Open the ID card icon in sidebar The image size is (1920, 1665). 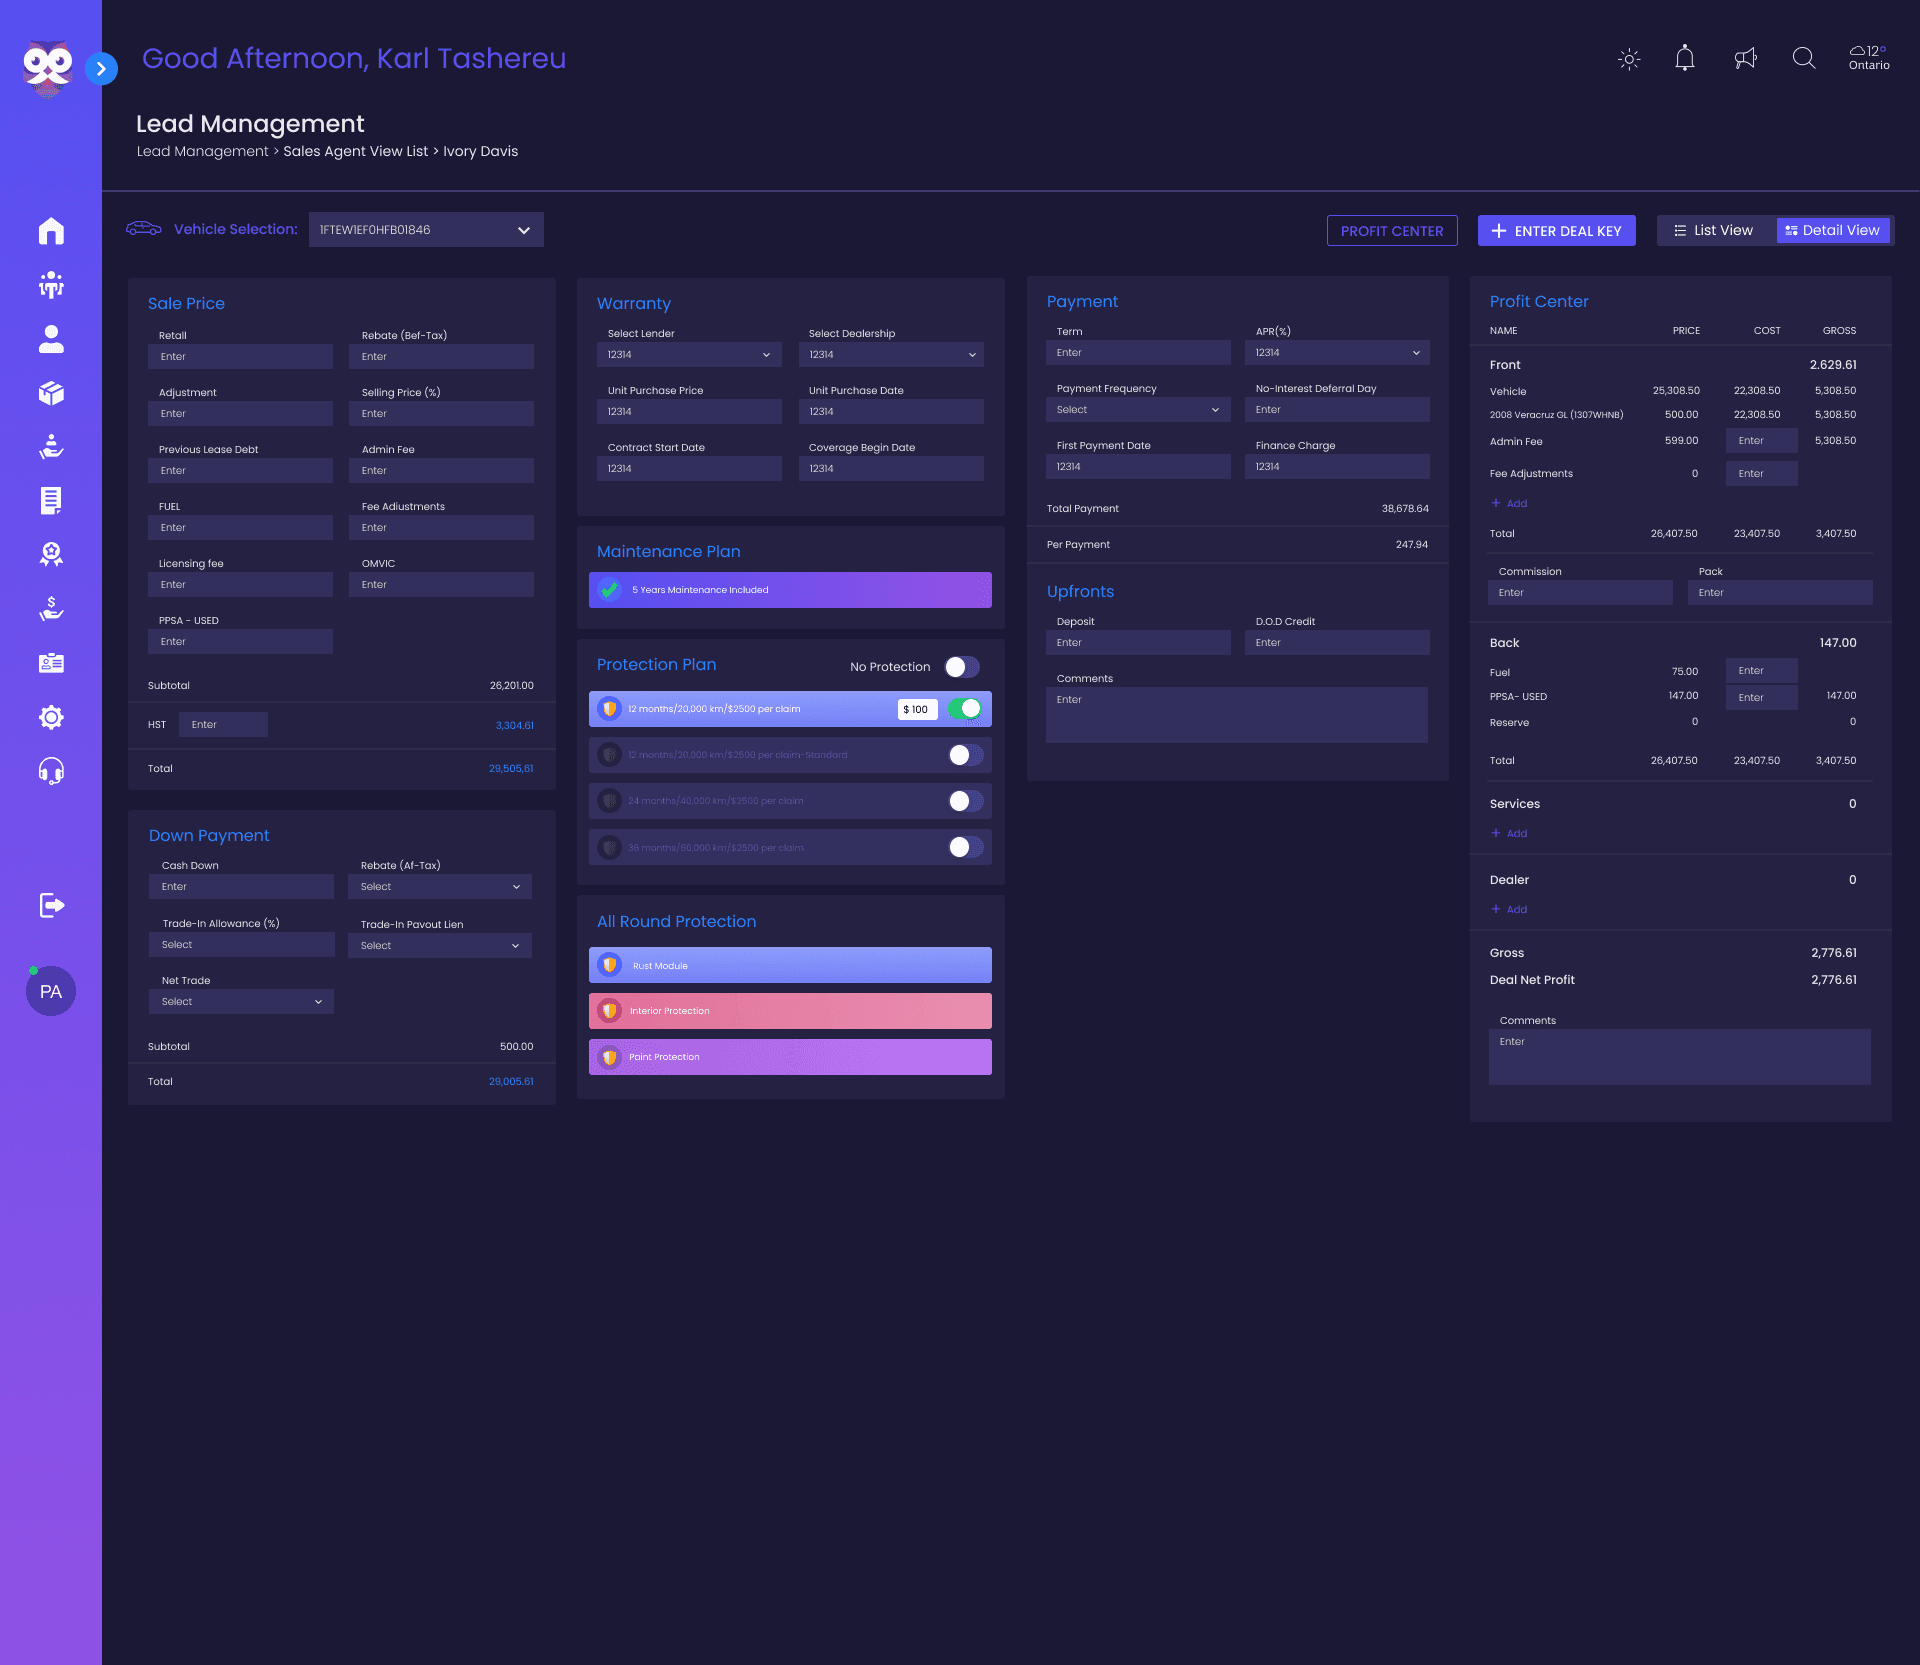point(51,663)
